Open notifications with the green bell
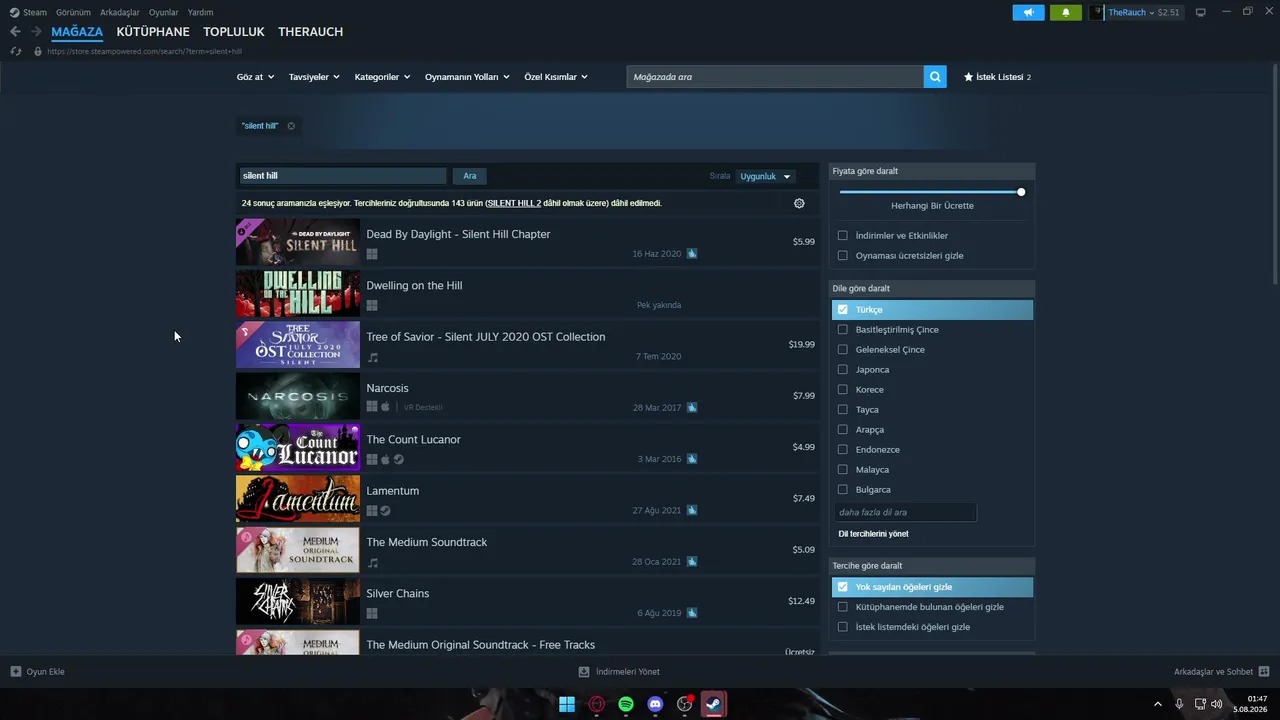Viewport: 1280px width, 720px height. point(1066,12)
